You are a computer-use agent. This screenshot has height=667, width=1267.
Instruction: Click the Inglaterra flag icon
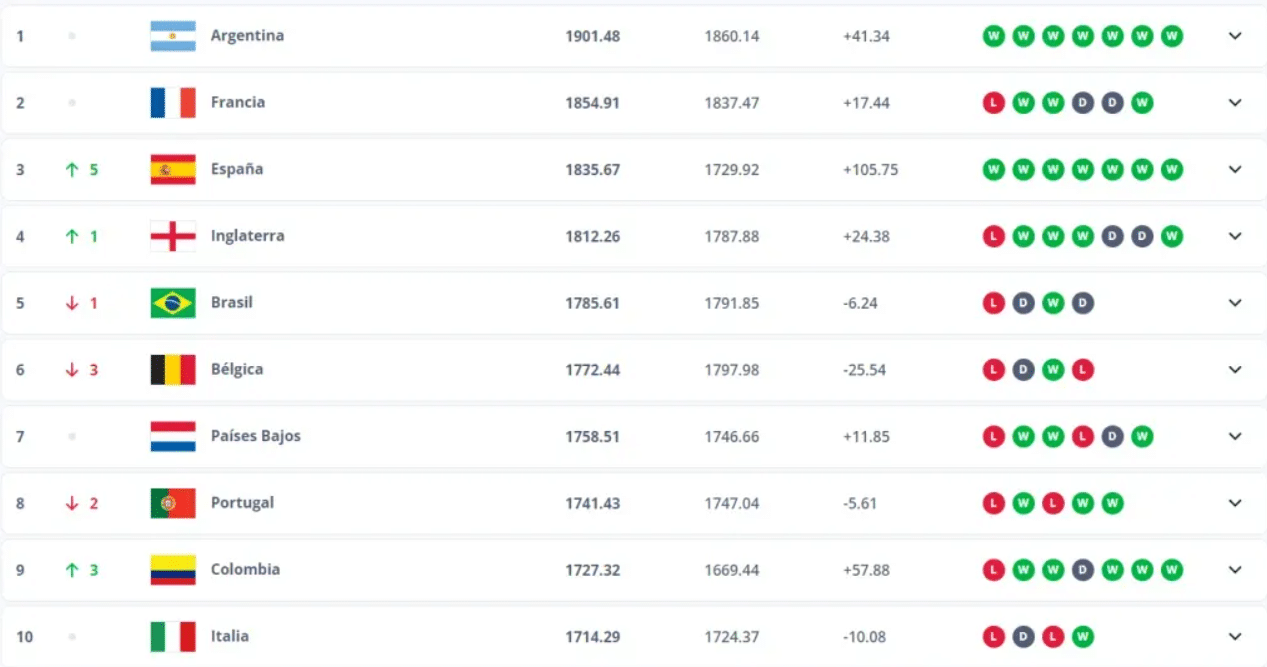click(173, 237)
